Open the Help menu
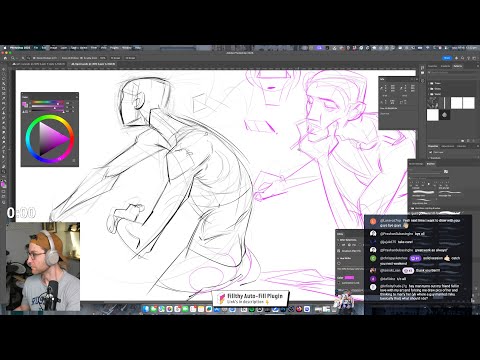The height and width of the screenshot is (360, 480). click(138, 48)
